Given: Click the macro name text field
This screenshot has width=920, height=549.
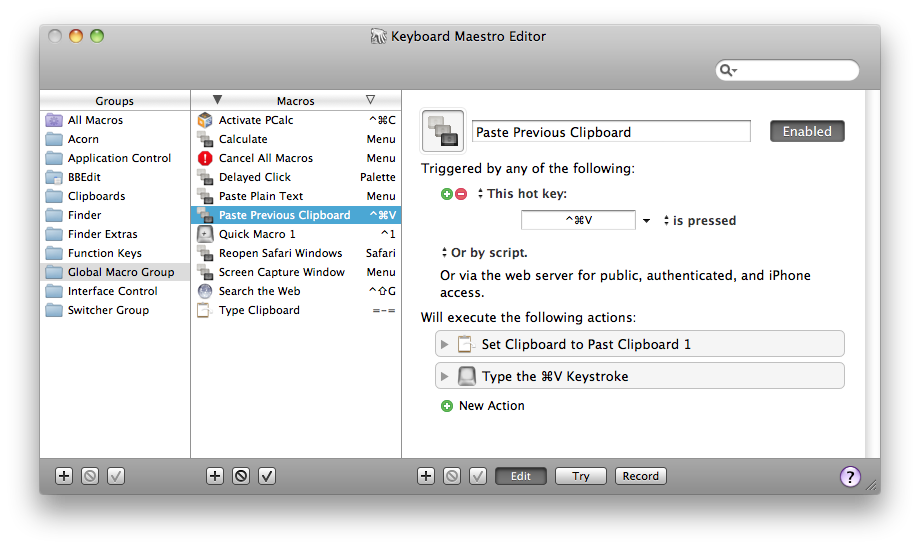Looking at the screenshot, I should pos(611,131).
